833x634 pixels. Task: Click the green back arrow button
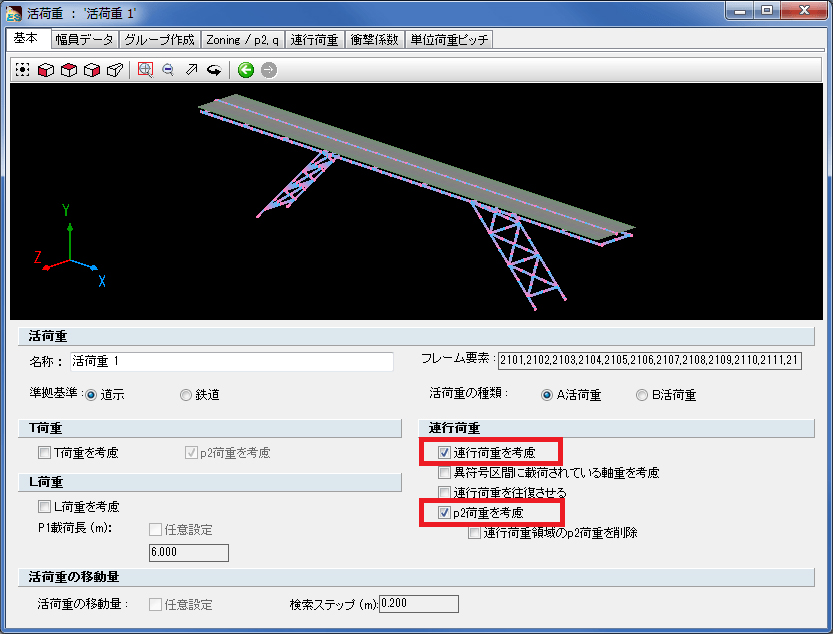[x=245, y=70]
